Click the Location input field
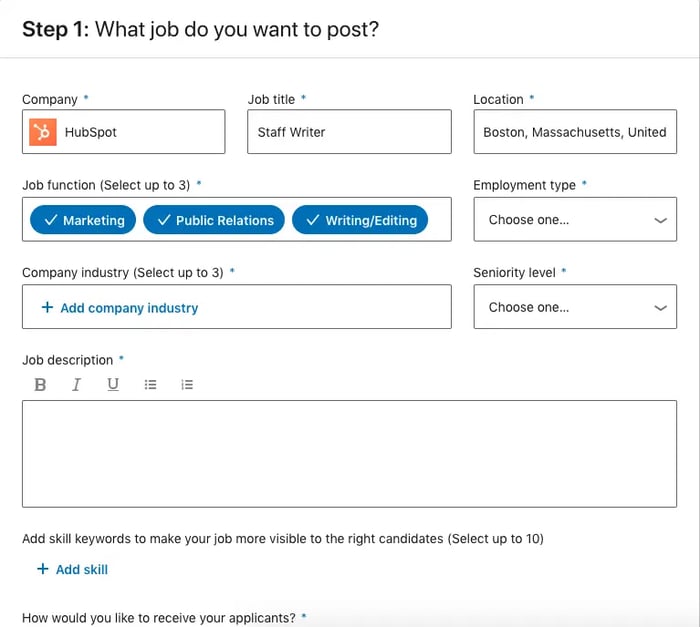 [x=575, y=132]
